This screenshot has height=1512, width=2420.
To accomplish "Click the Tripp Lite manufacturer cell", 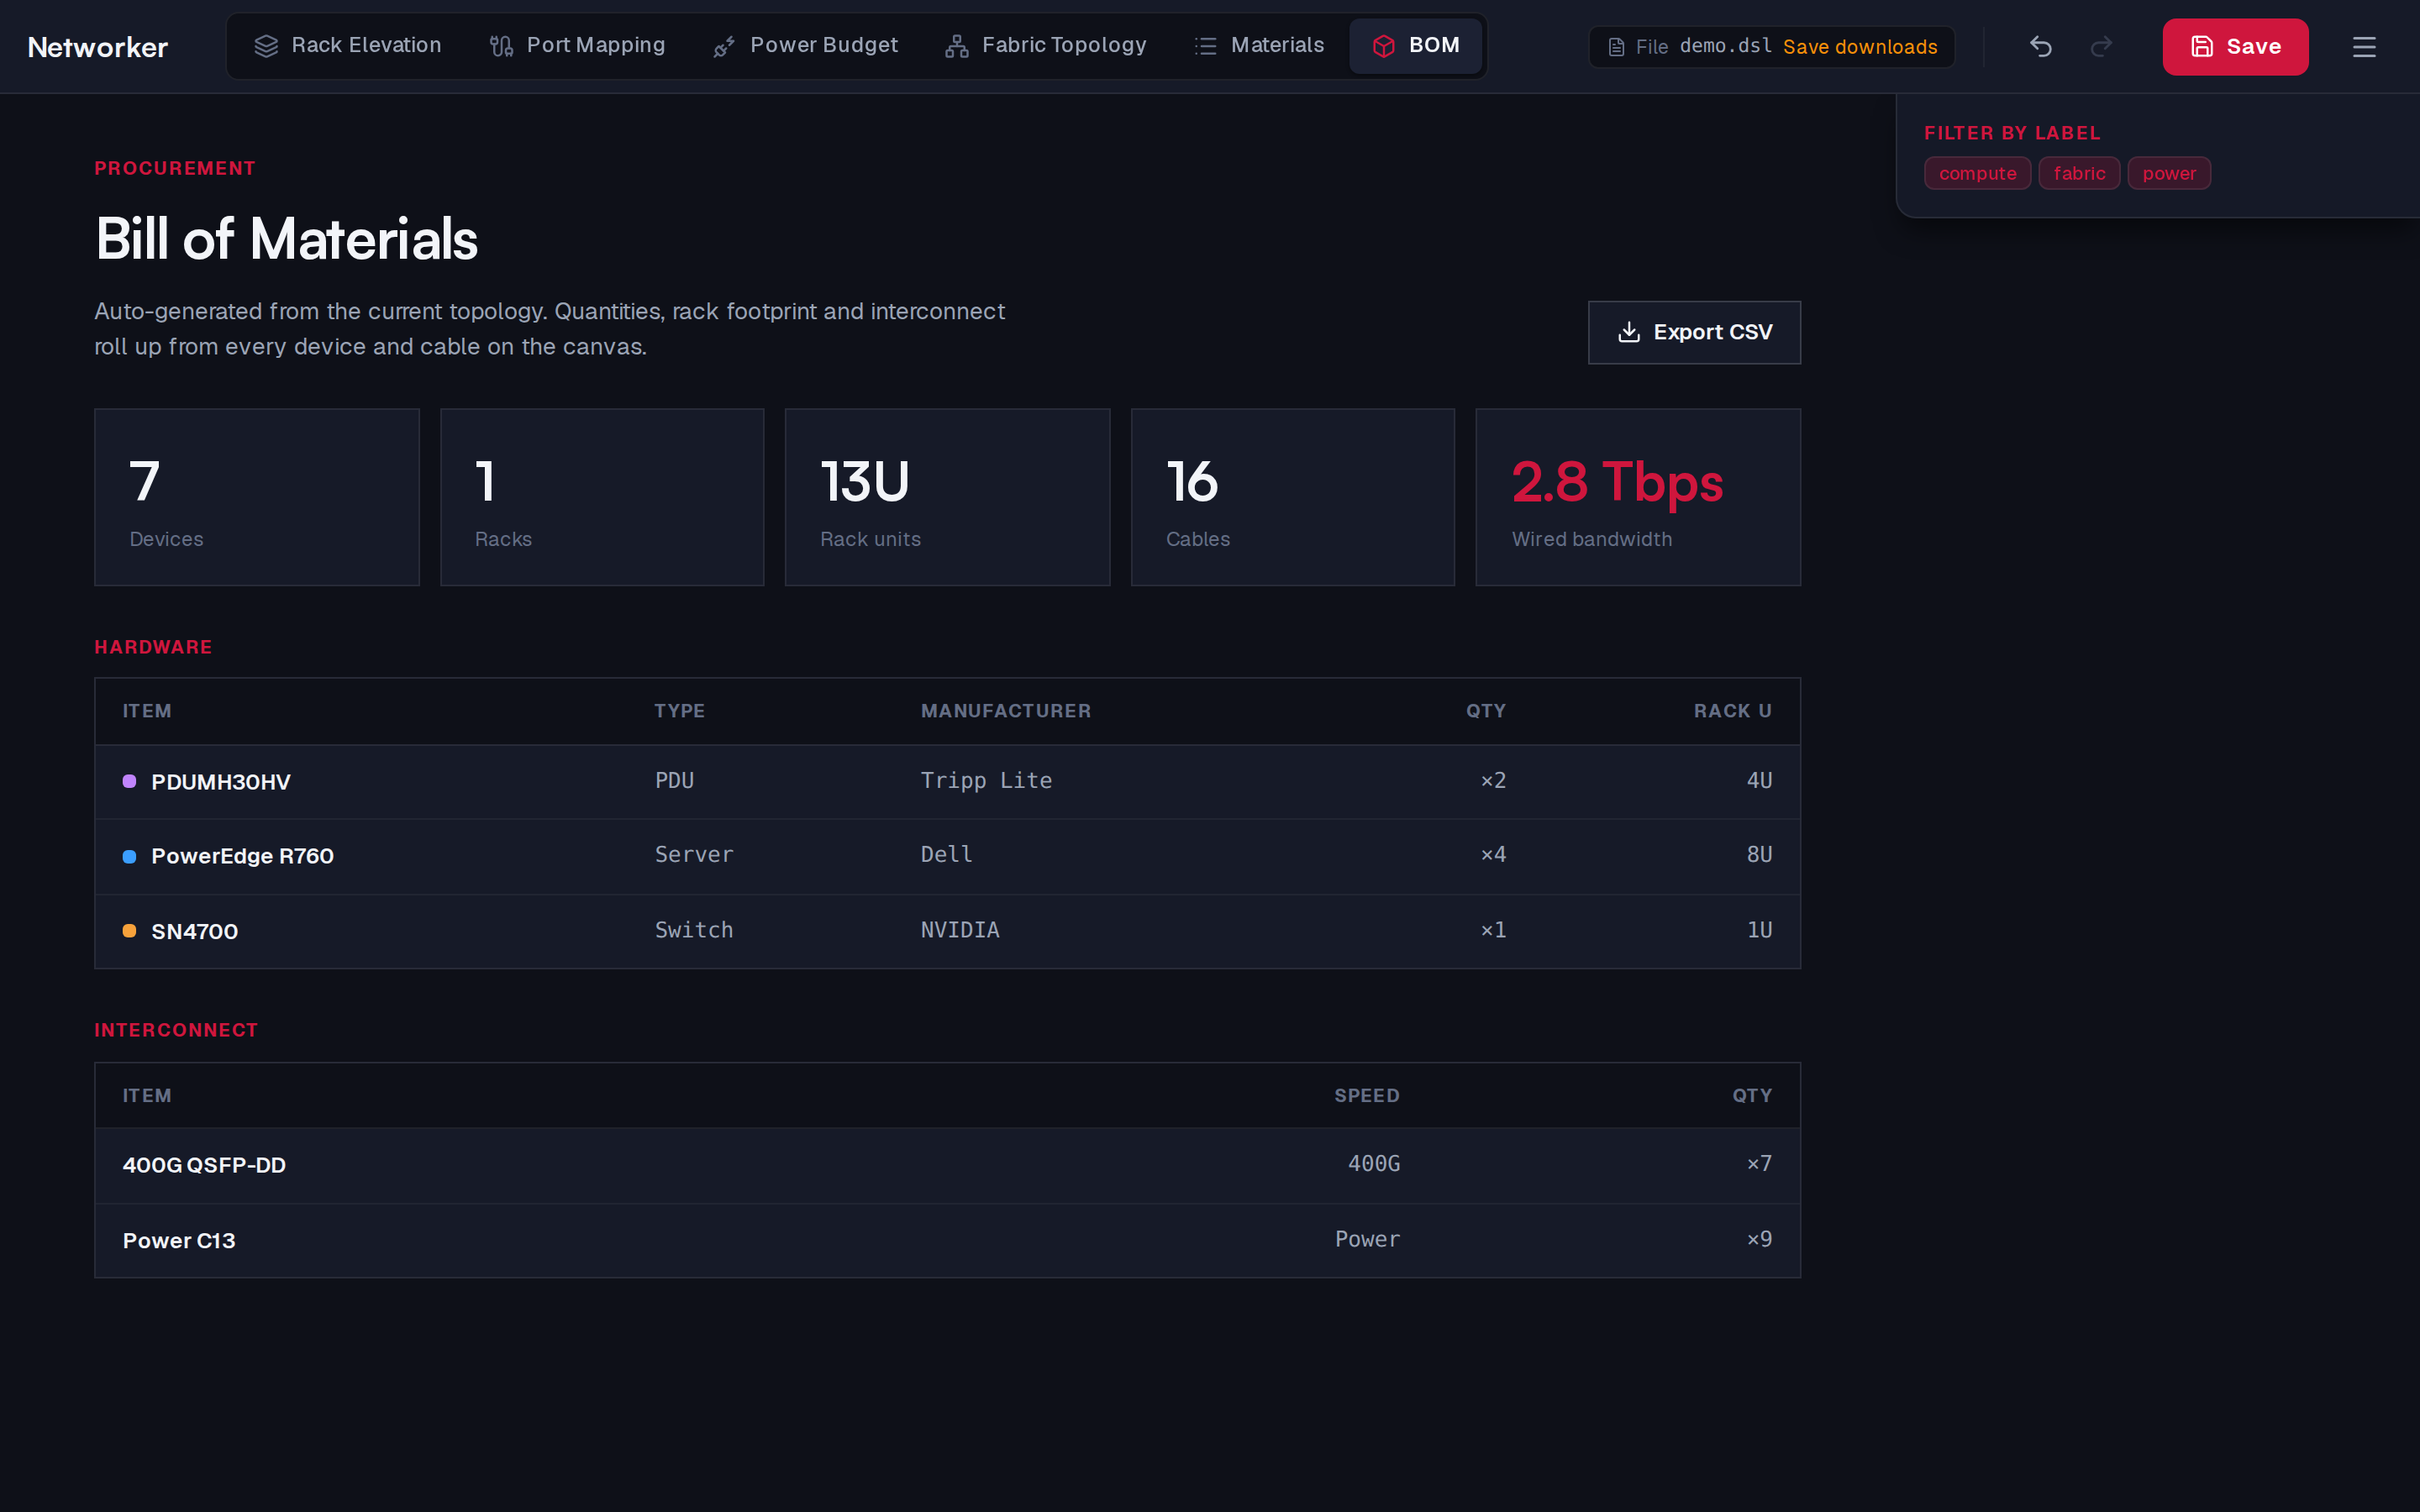I will [x=986, y=781].
